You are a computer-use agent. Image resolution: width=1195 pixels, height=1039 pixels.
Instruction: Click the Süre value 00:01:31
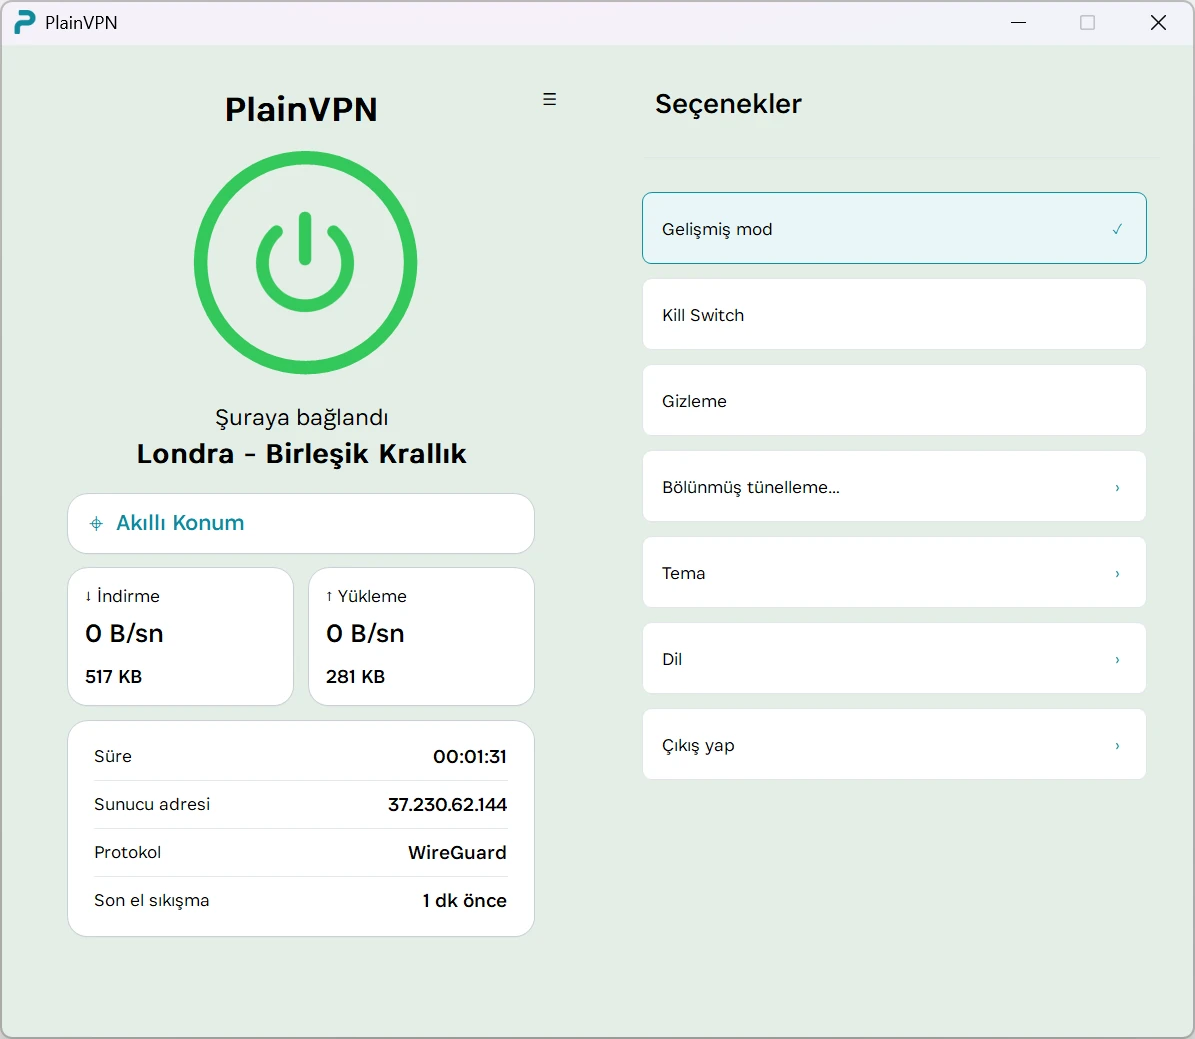tap(470, 756)
